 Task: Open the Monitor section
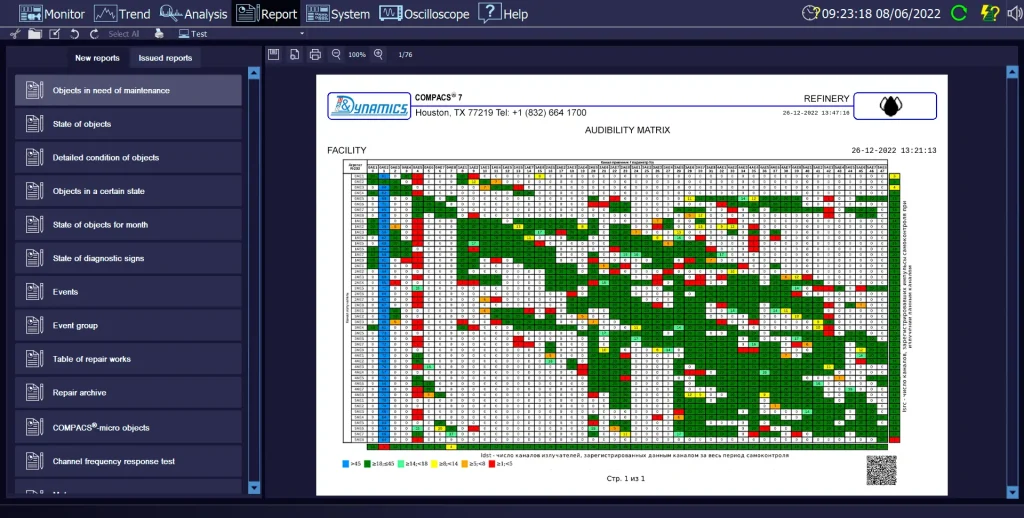click(52, 13)
